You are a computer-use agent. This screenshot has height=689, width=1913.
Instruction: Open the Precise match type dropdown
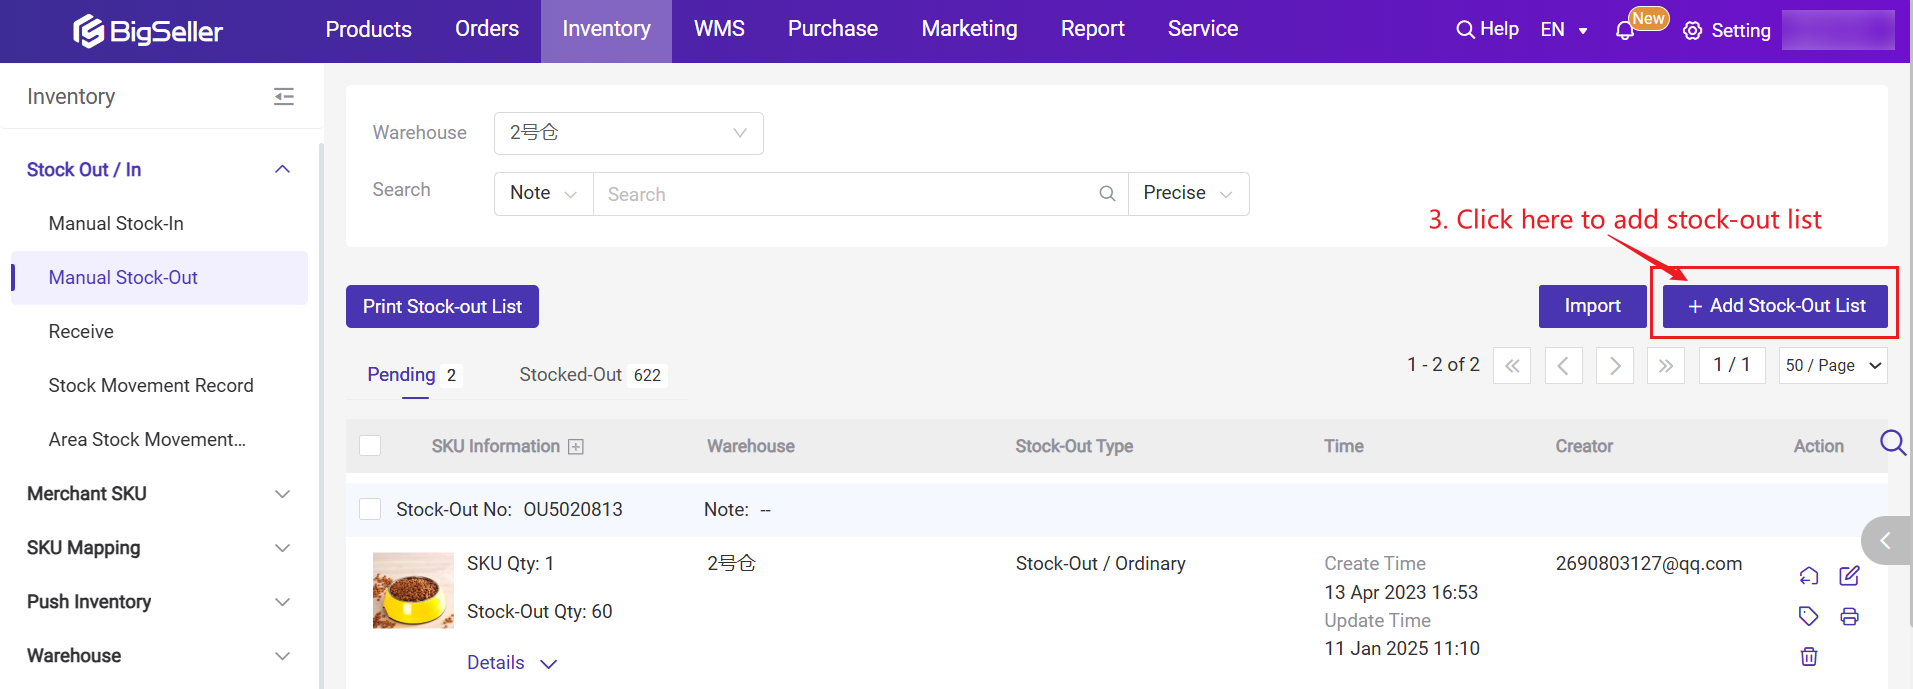pos(1188,193)
